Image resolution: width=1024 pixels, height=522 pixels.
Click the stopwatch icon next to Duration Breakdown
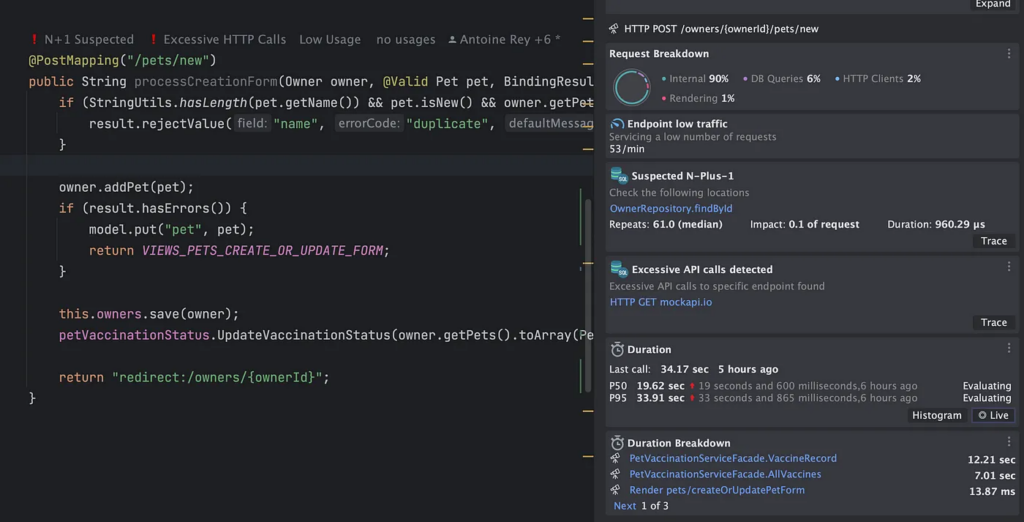click(616, 442)
